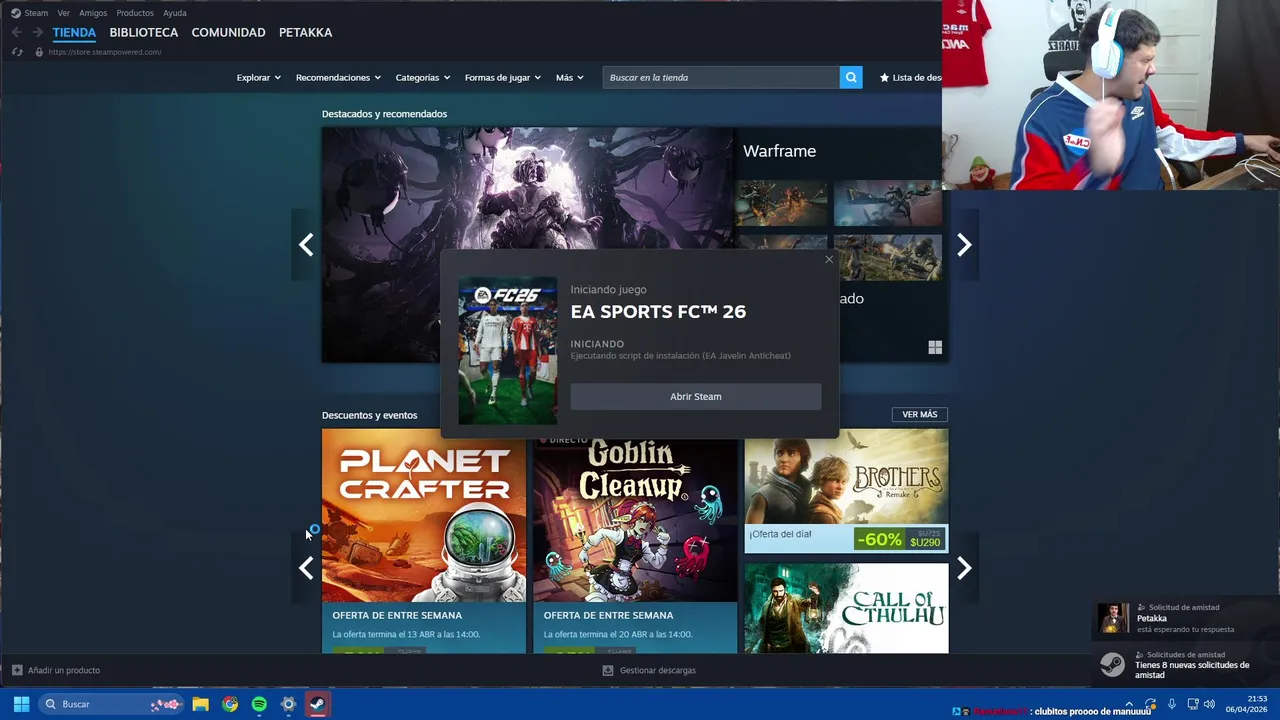Show next featured game in carousel

tap(964, 245)
